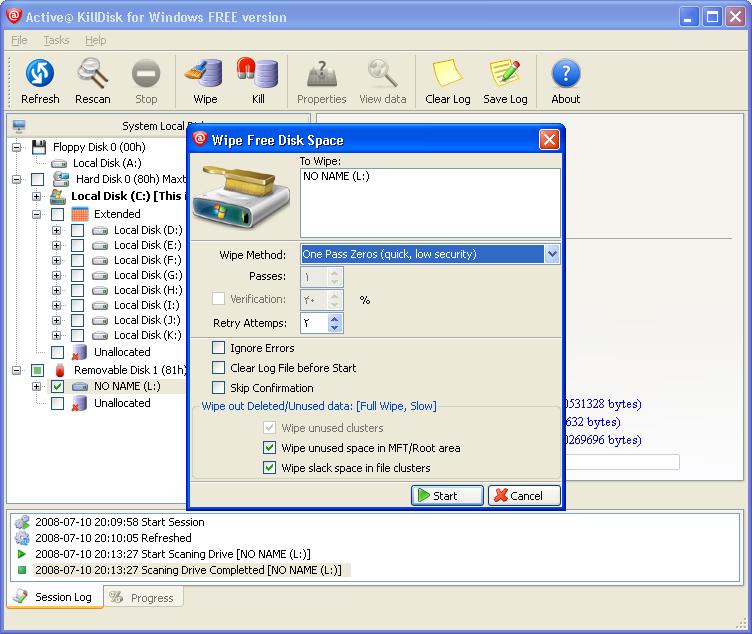This screenshot has height=634, width=752.
Task: Click the Unallocated icon under Removable Disk
Action: [79, 403]
